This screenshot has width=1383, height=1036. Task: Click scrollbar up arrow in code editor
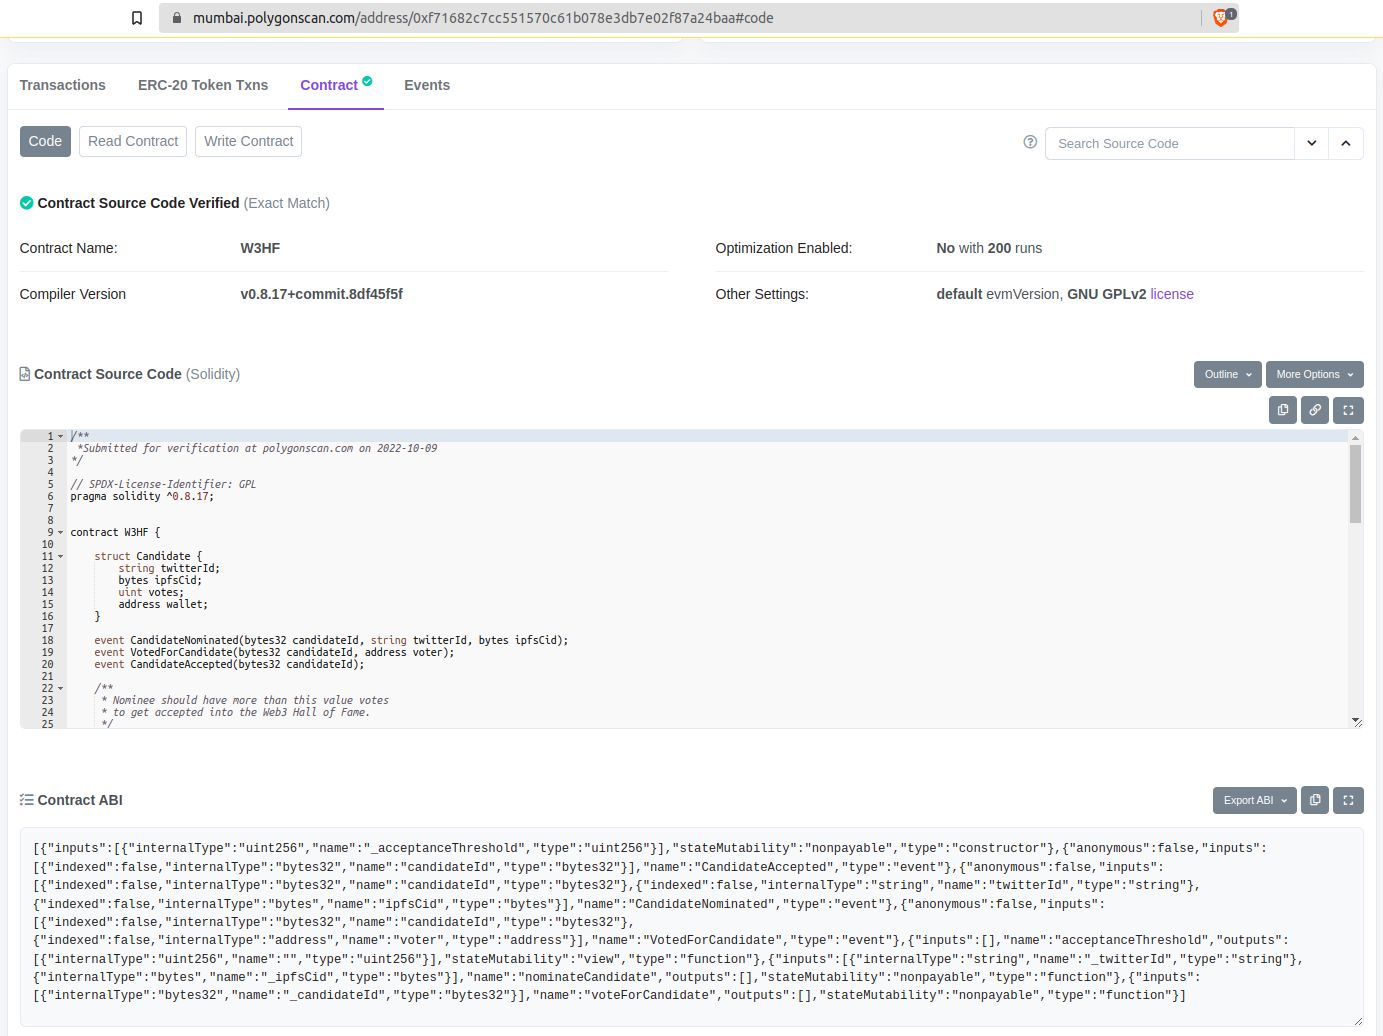pos(1356,437)
